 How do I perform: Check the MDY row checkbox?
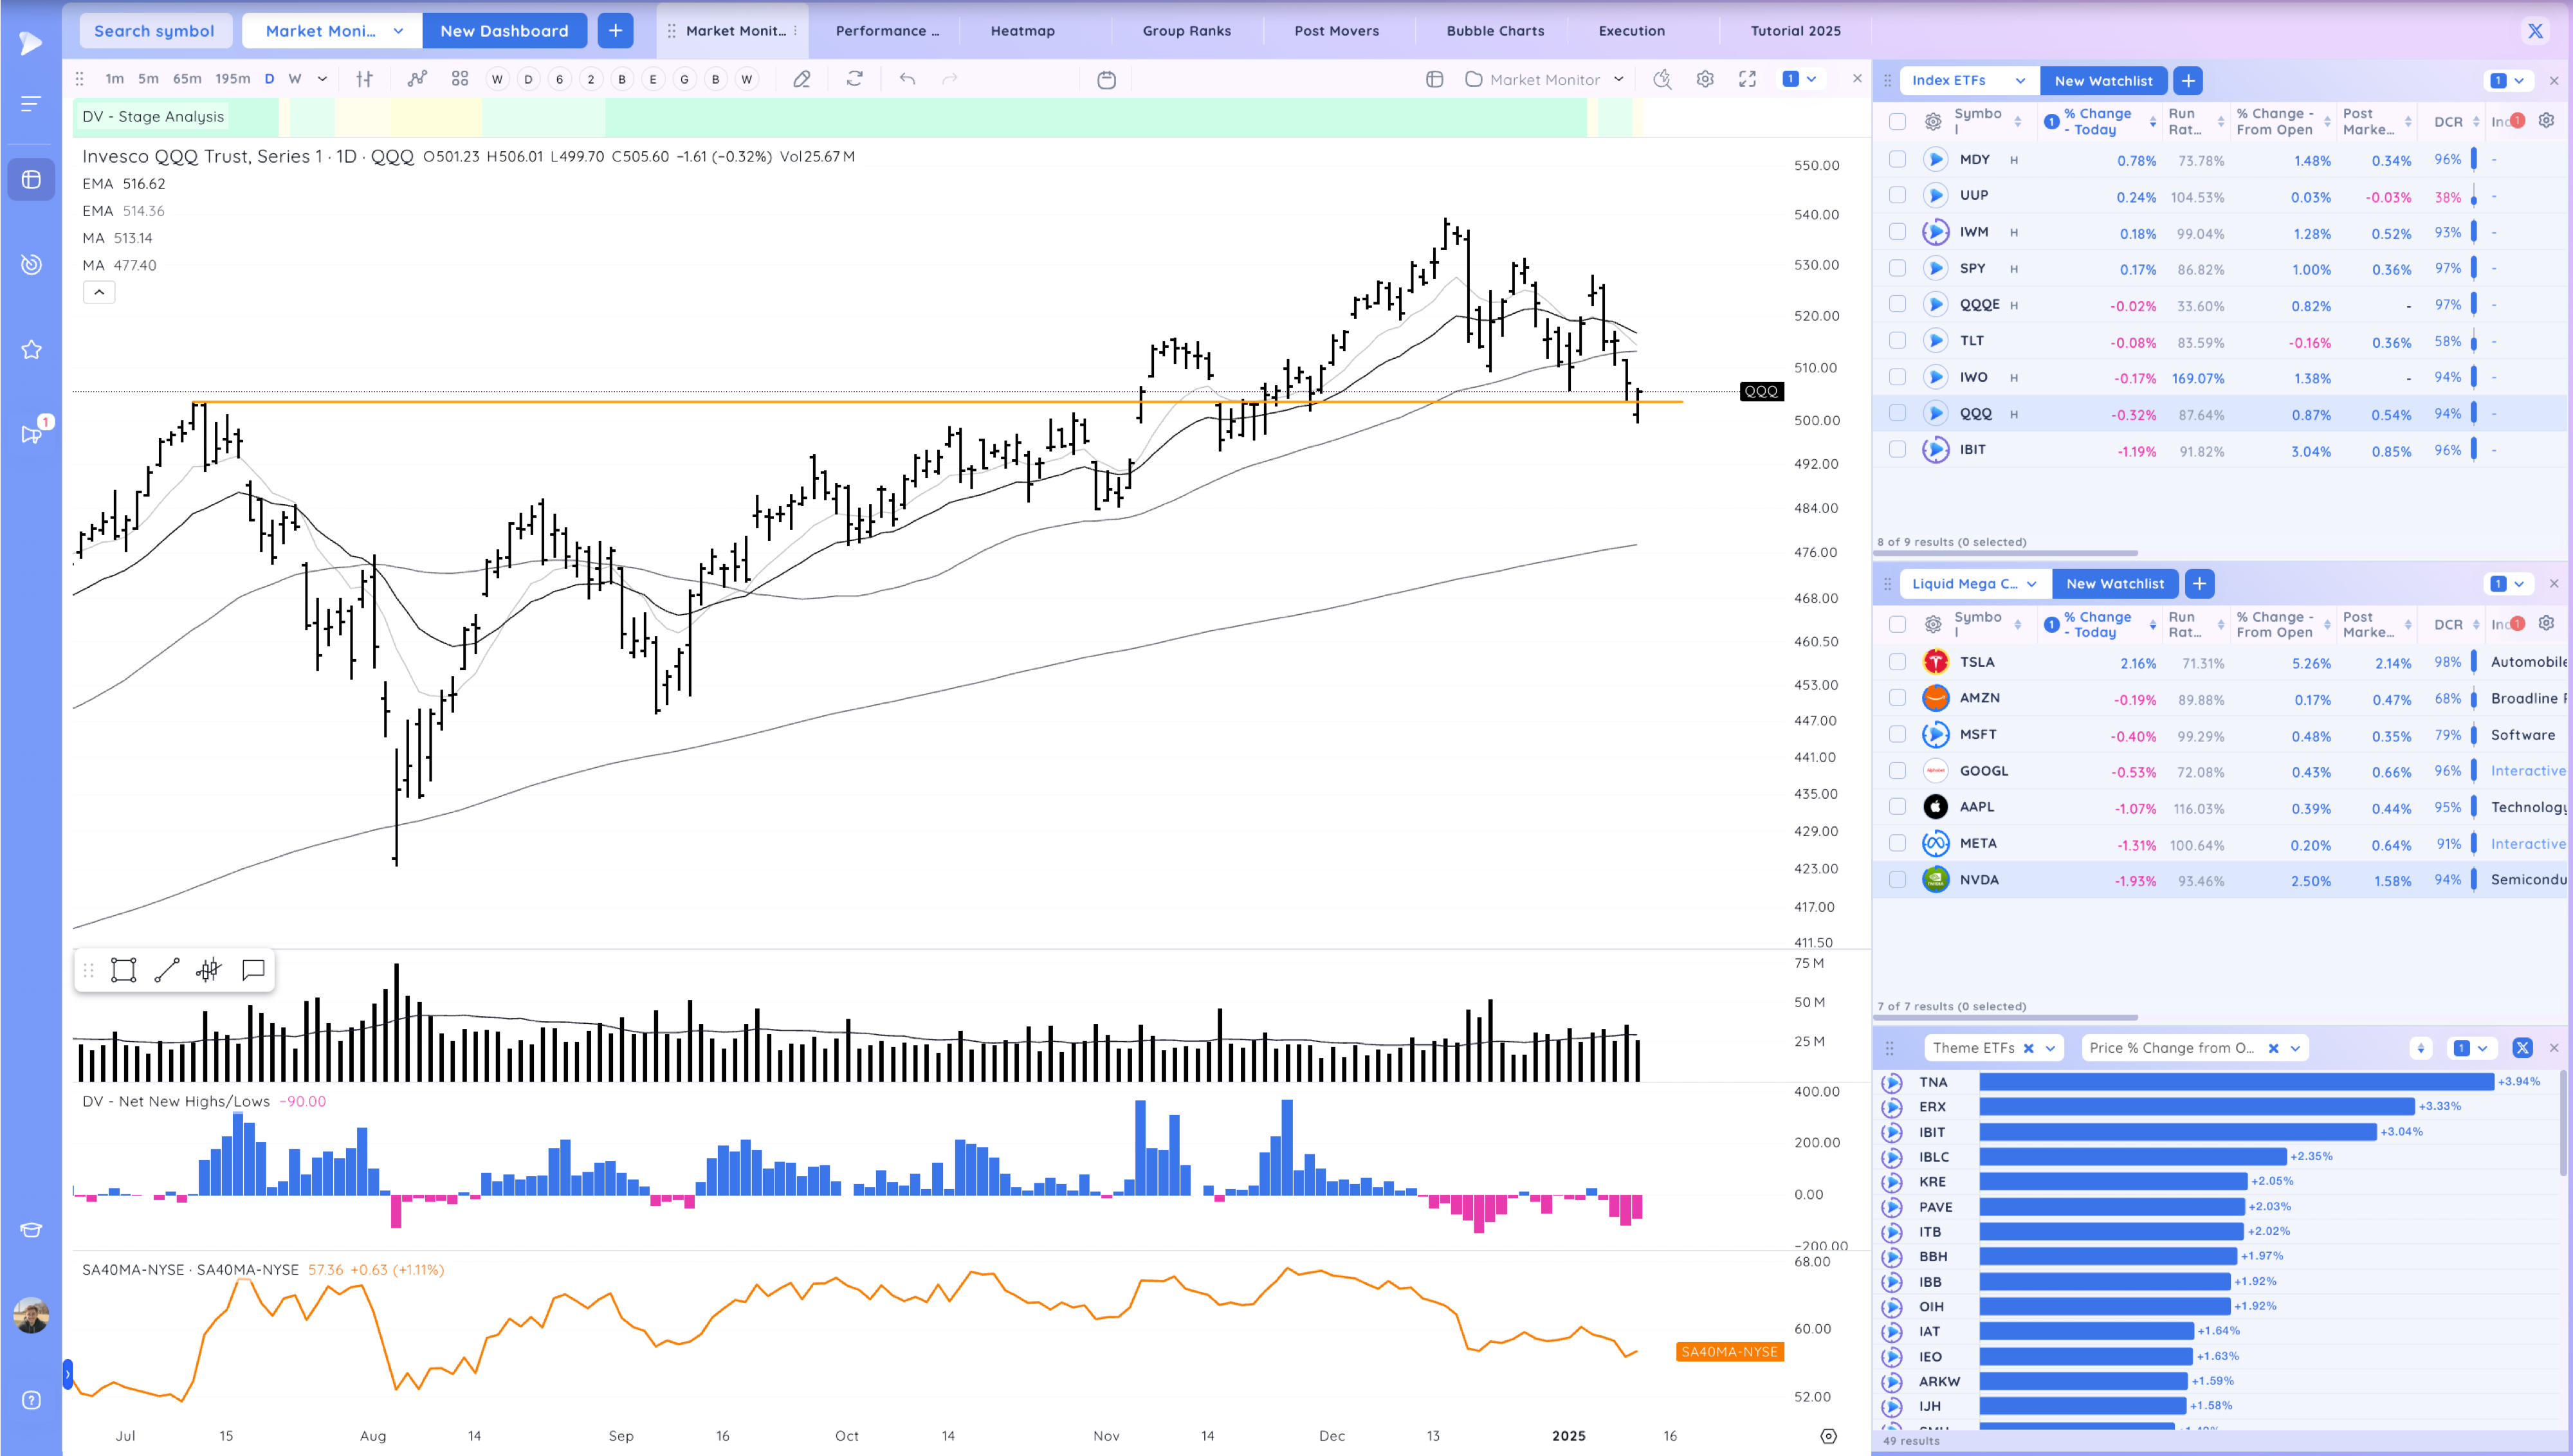click(1897, 159)
